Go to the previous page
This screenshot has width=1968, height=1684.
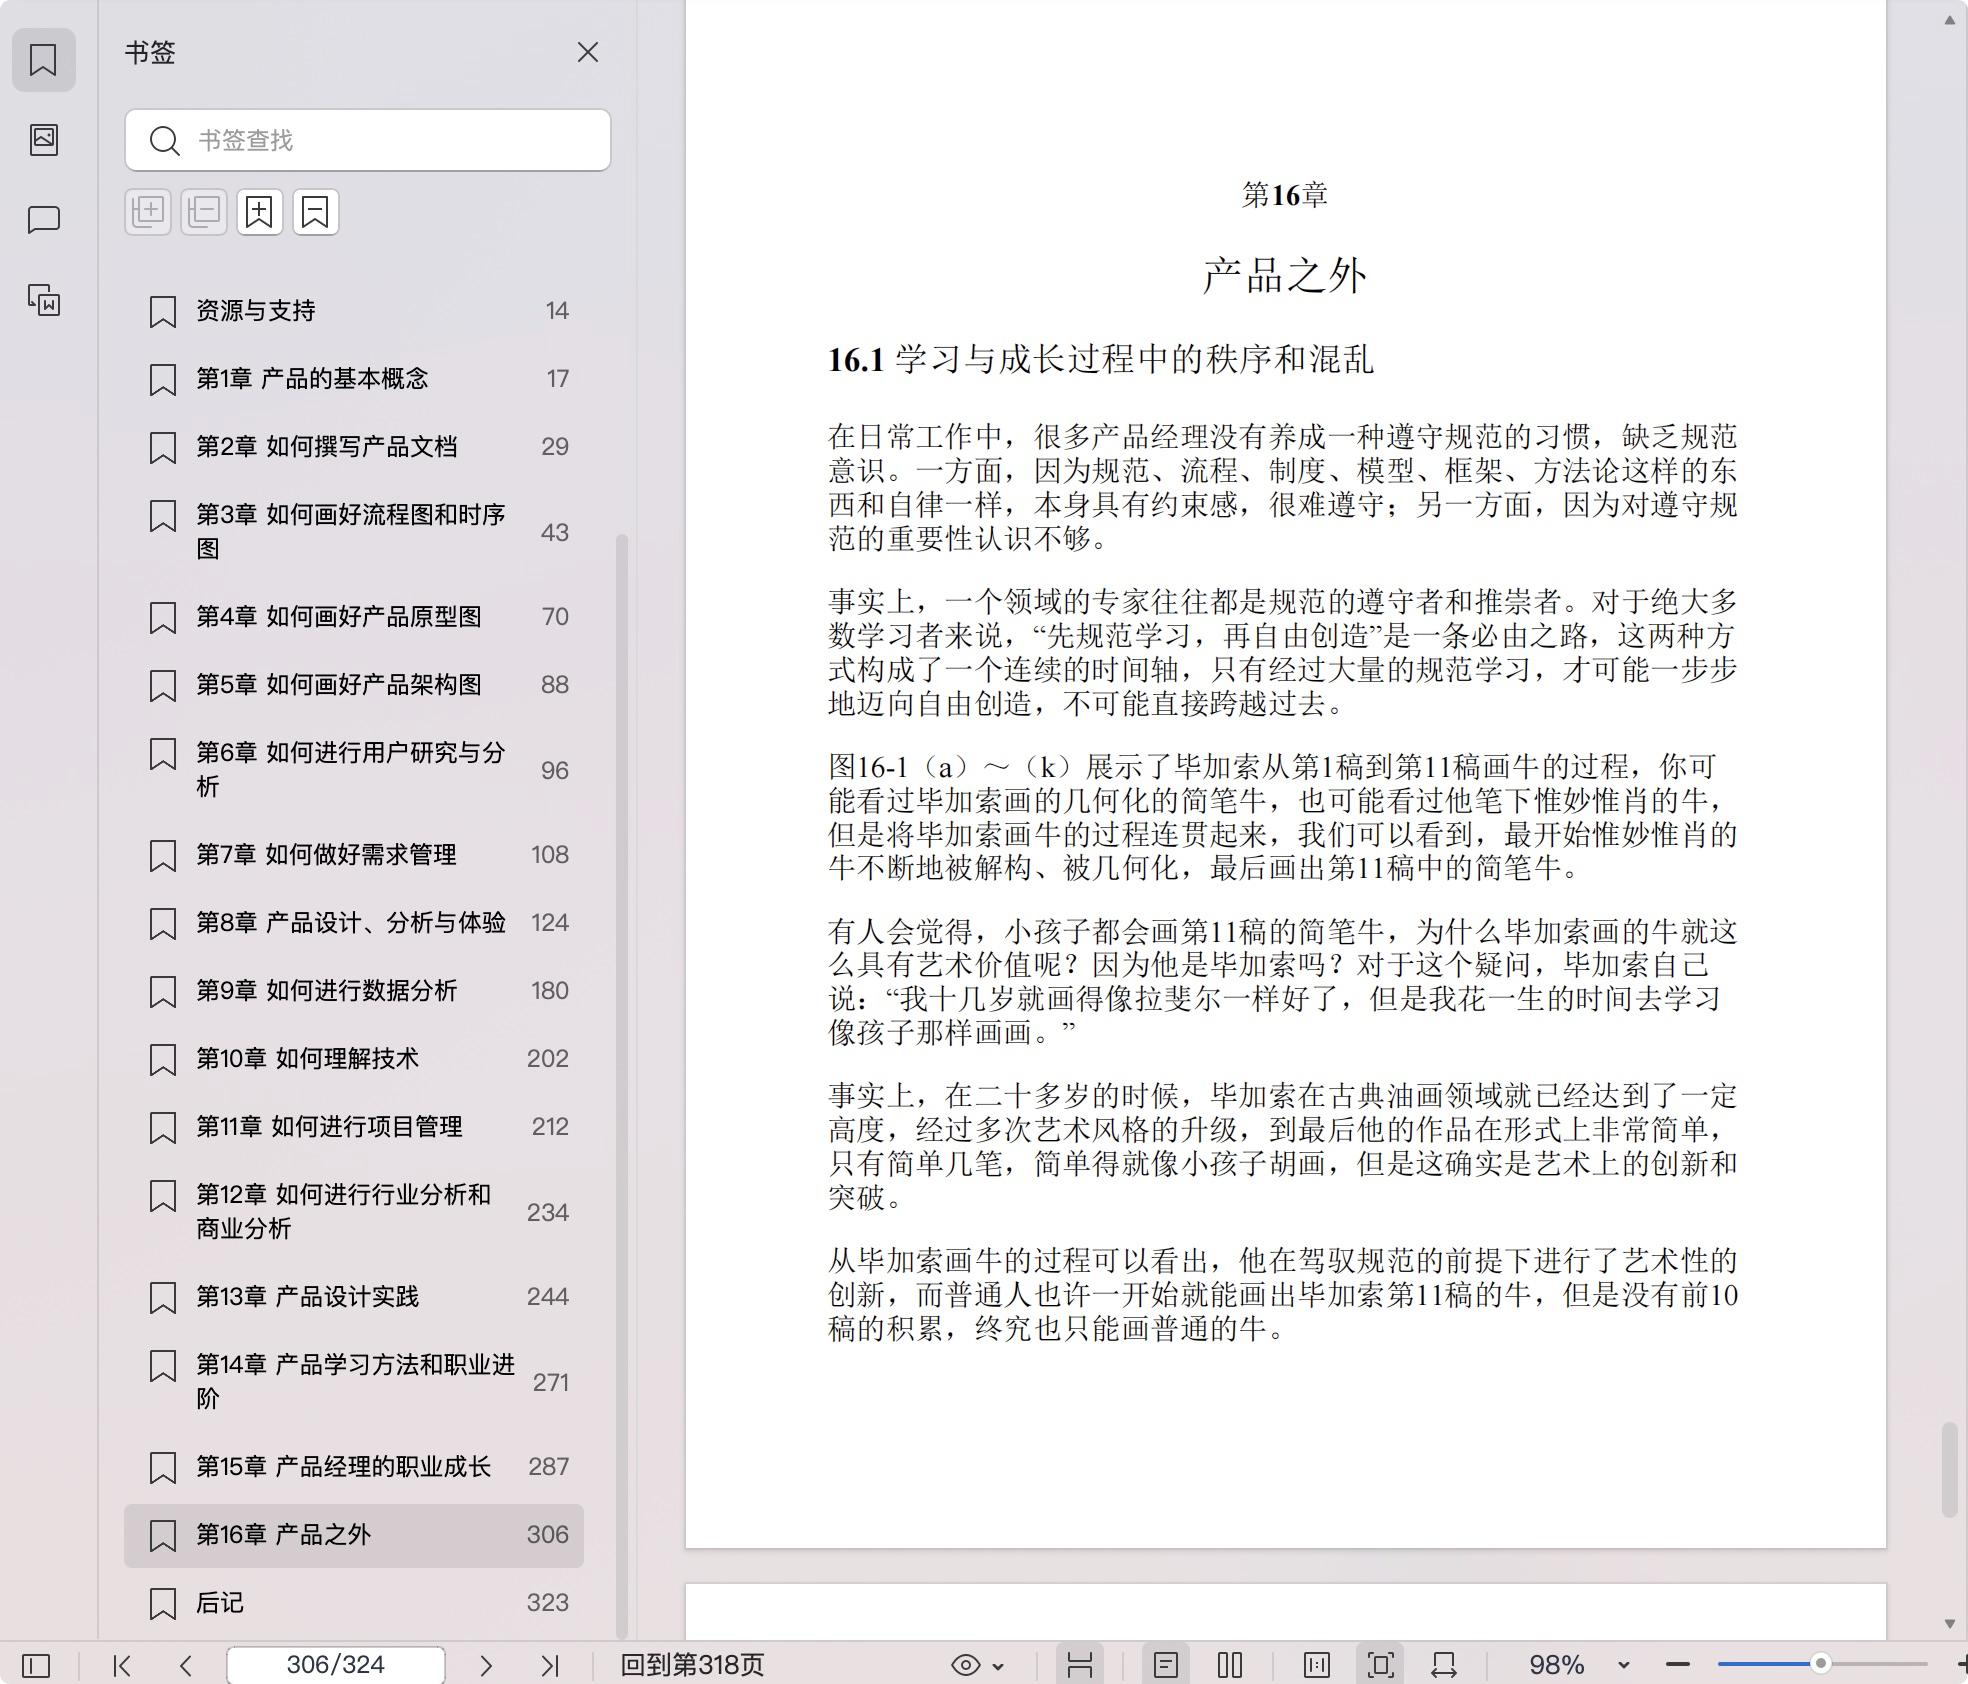coord(185,1665)
